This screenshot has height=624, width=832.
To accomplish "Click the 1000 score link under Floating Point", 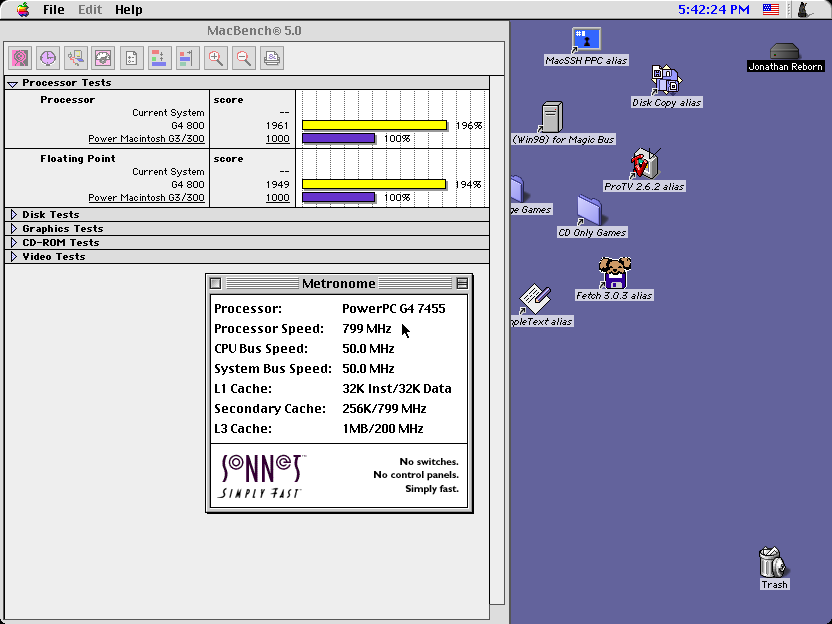I will (x=278, y=198).
